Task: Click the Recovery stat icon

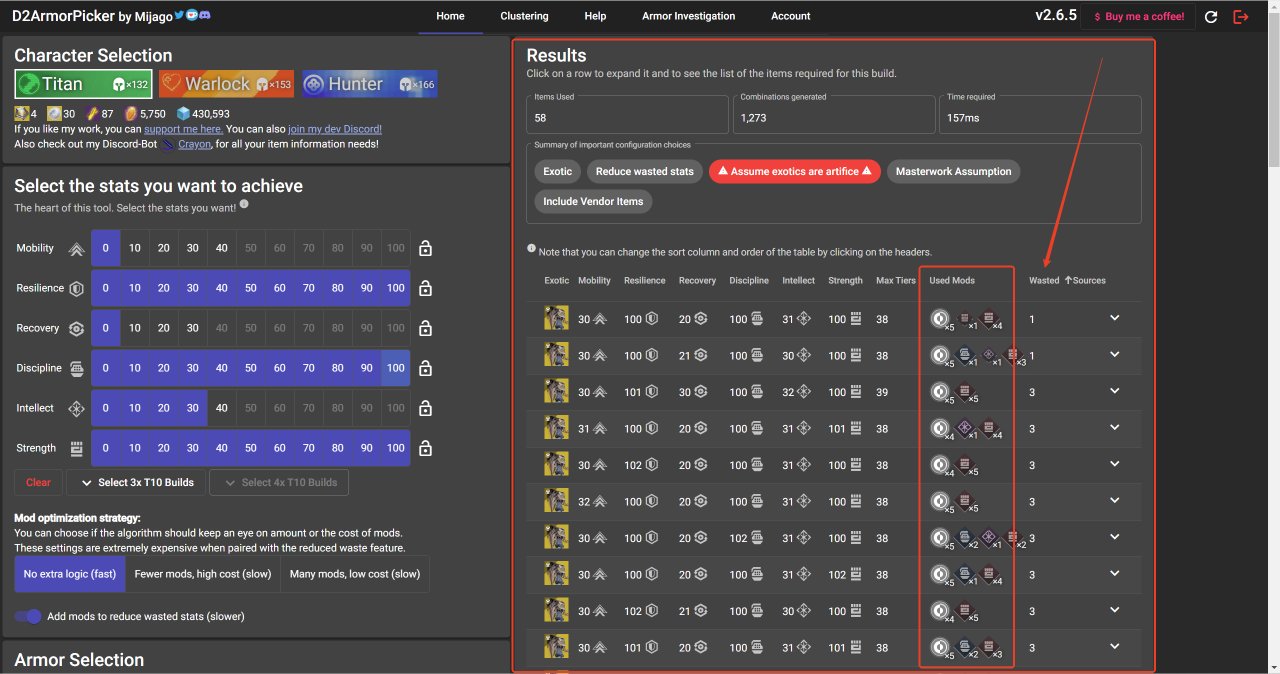Action: click(x=76, y=329)
